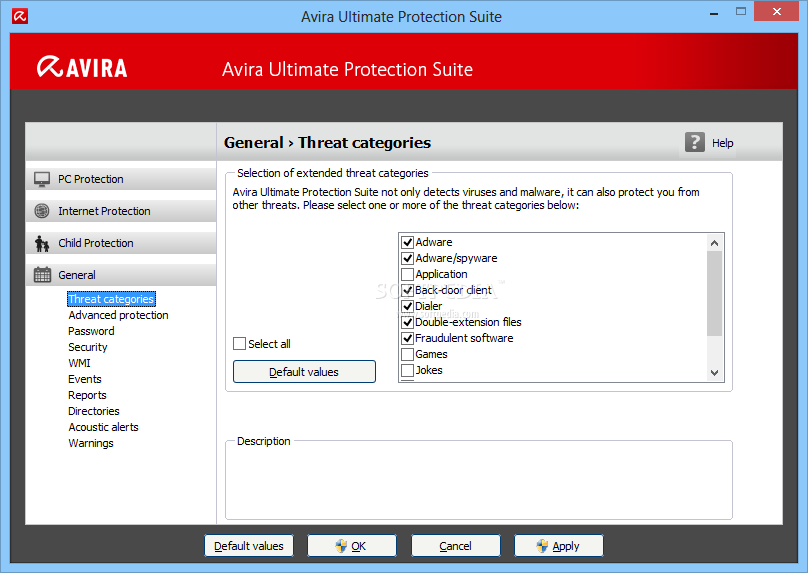Maximize the Avira window
Screen dimensions: 808x573
740,12
